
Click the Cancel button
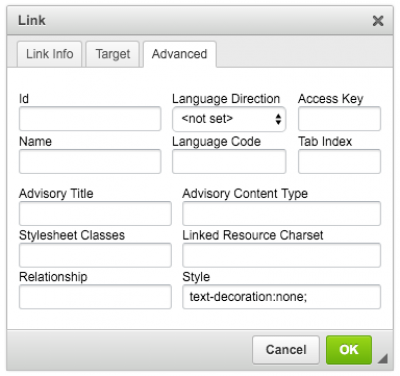[x=286, y=350]
